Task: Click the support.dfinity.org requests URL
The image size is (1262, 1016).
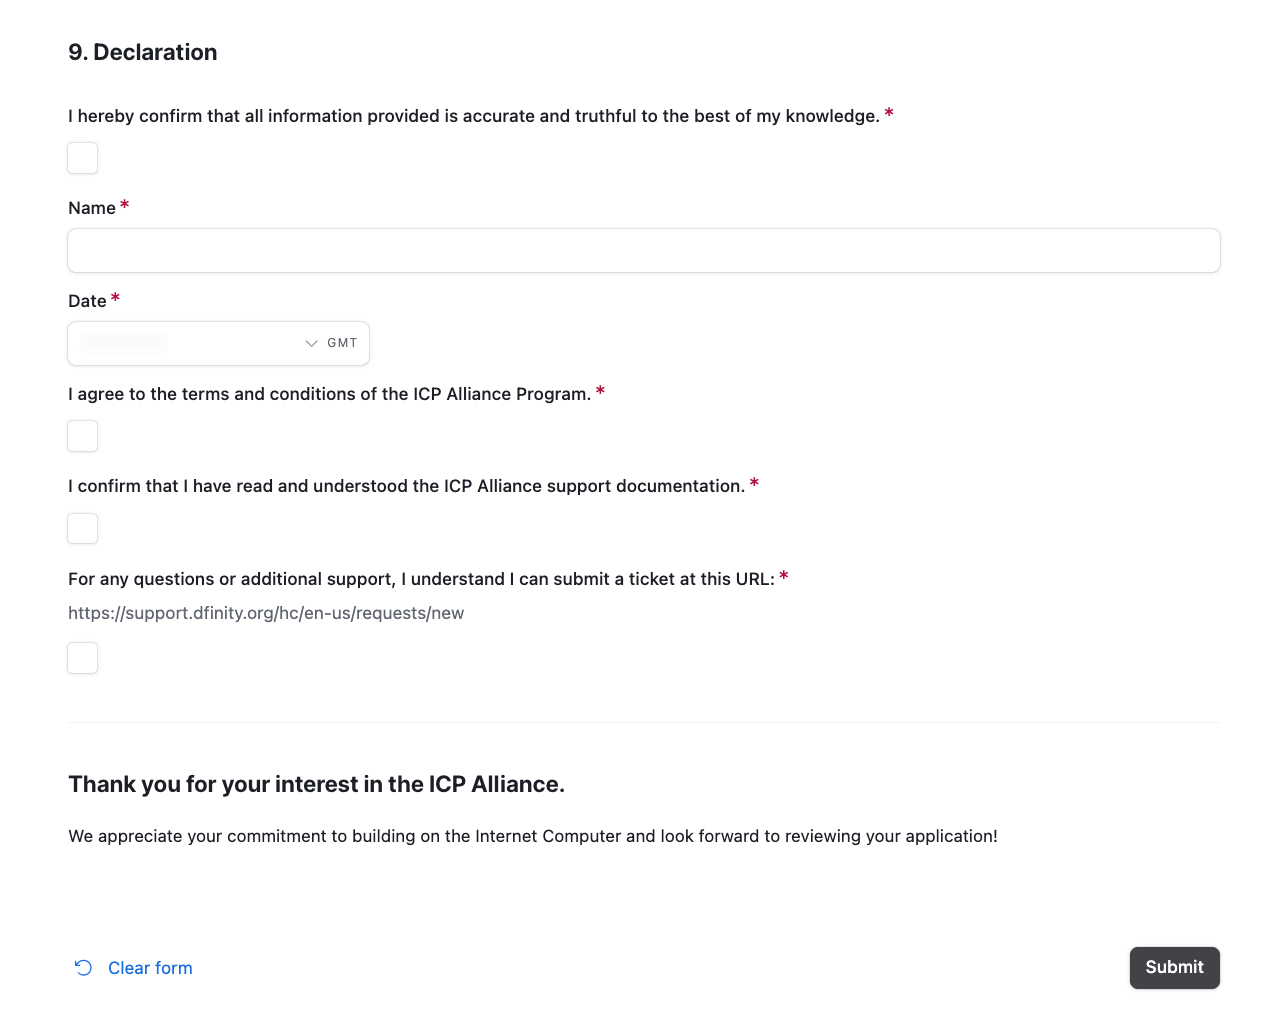Action: (x=266, y=613)
